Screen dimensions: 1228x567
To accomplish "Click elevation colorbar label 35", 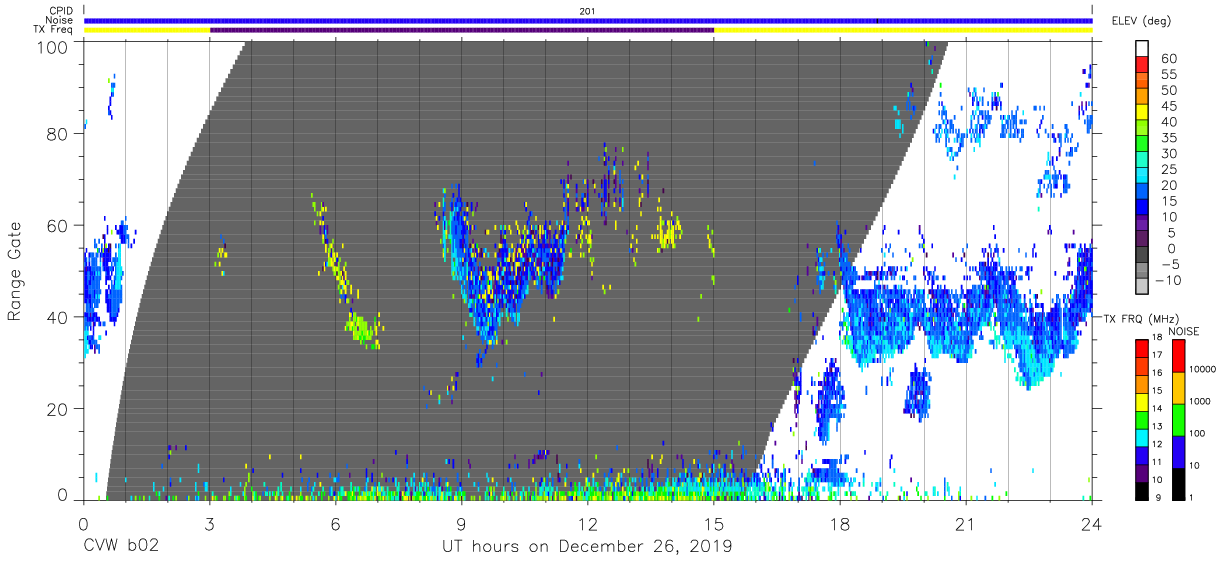I will click(x=1167, y=138).
